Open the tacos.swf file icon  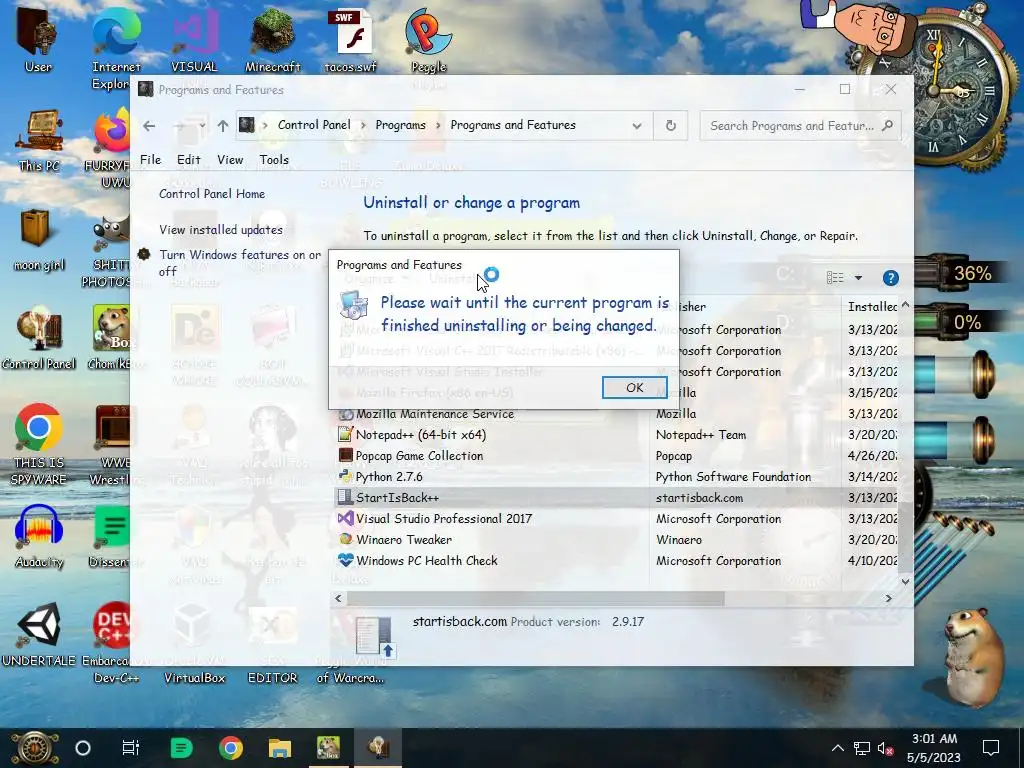click(x=351, y=39)
